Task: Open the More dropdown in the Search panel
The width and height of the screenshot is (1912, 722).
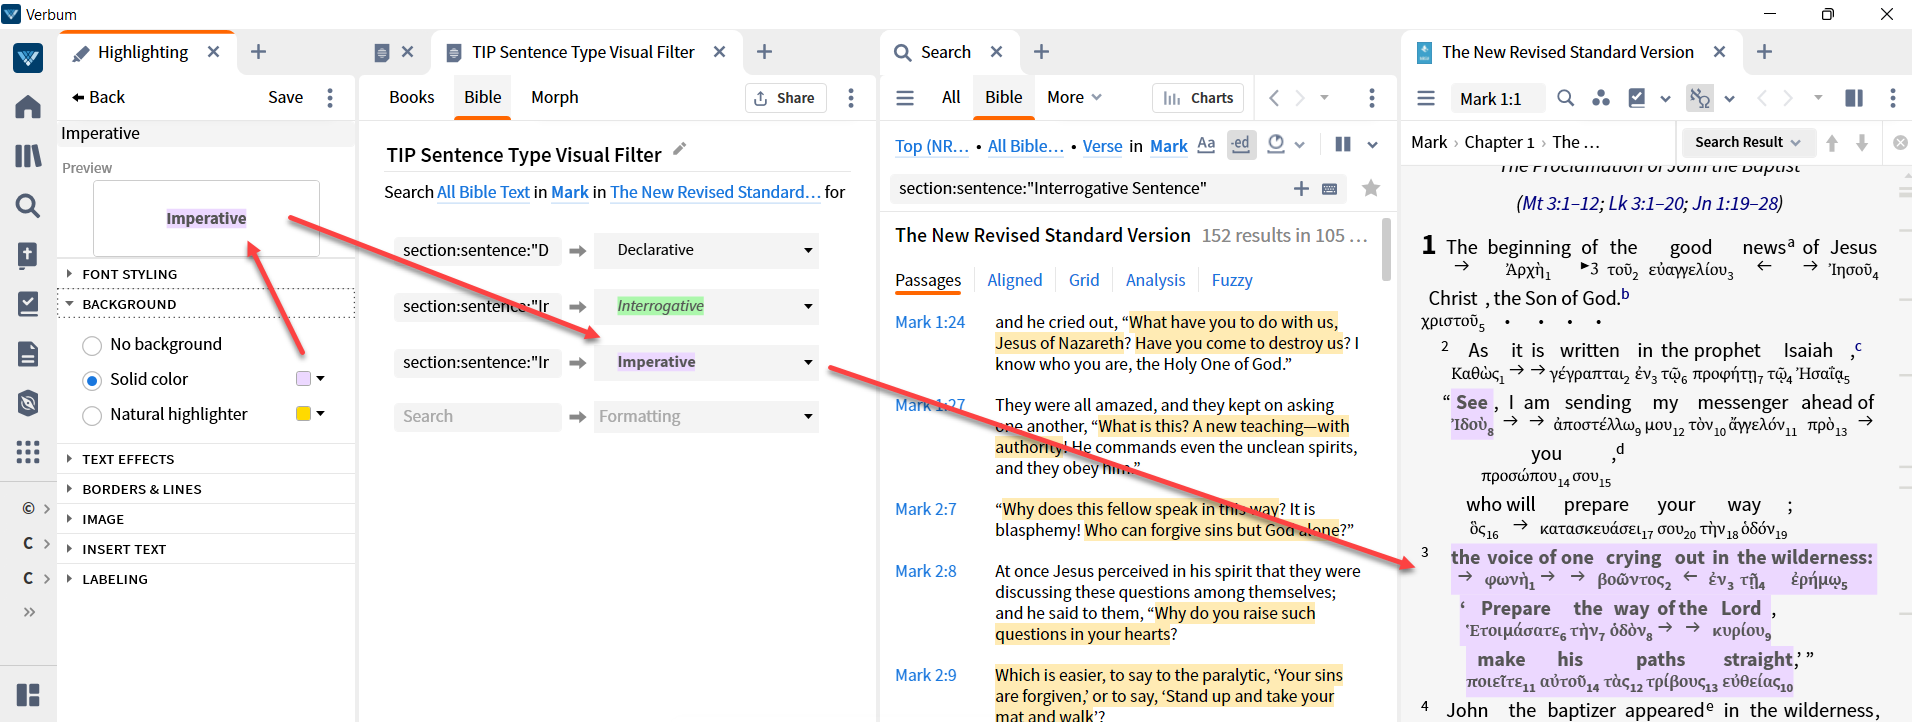Action: coord(1075,97)
